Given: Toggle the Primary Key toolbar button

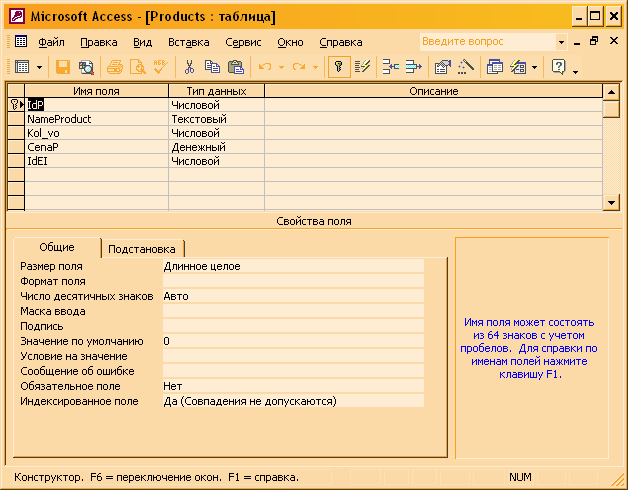Looking at the screenshot, I should coord(339,67).
